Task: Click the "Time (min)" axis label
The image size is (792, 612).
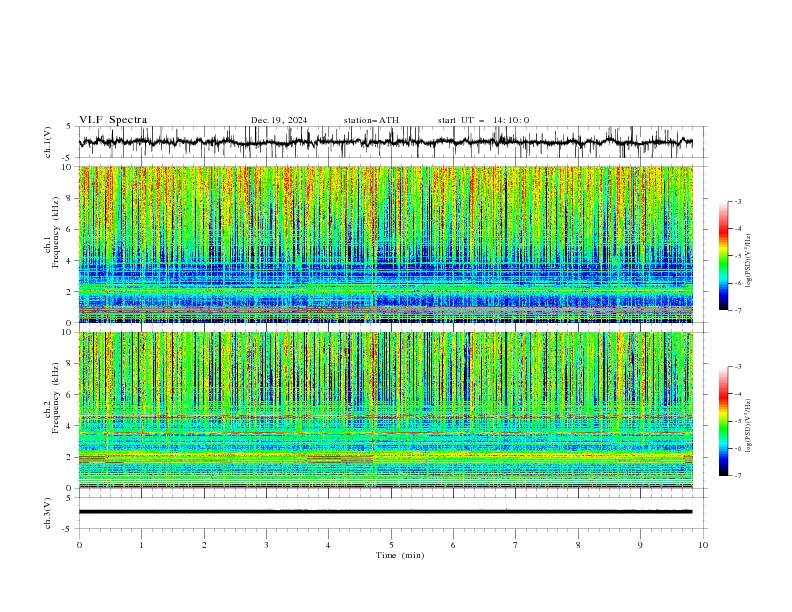Action: (400, 555)
